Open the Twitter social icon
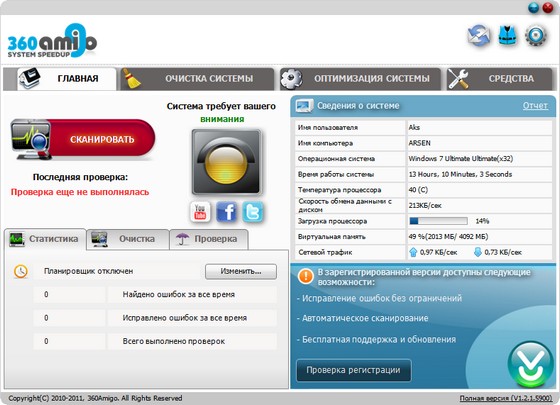The width and height of the screenshot is (560, 405). point(253,212)
